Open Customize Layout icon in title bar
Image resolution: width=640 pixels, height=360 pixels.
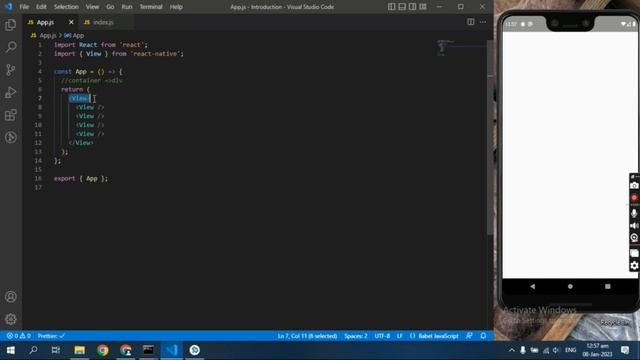423,7
